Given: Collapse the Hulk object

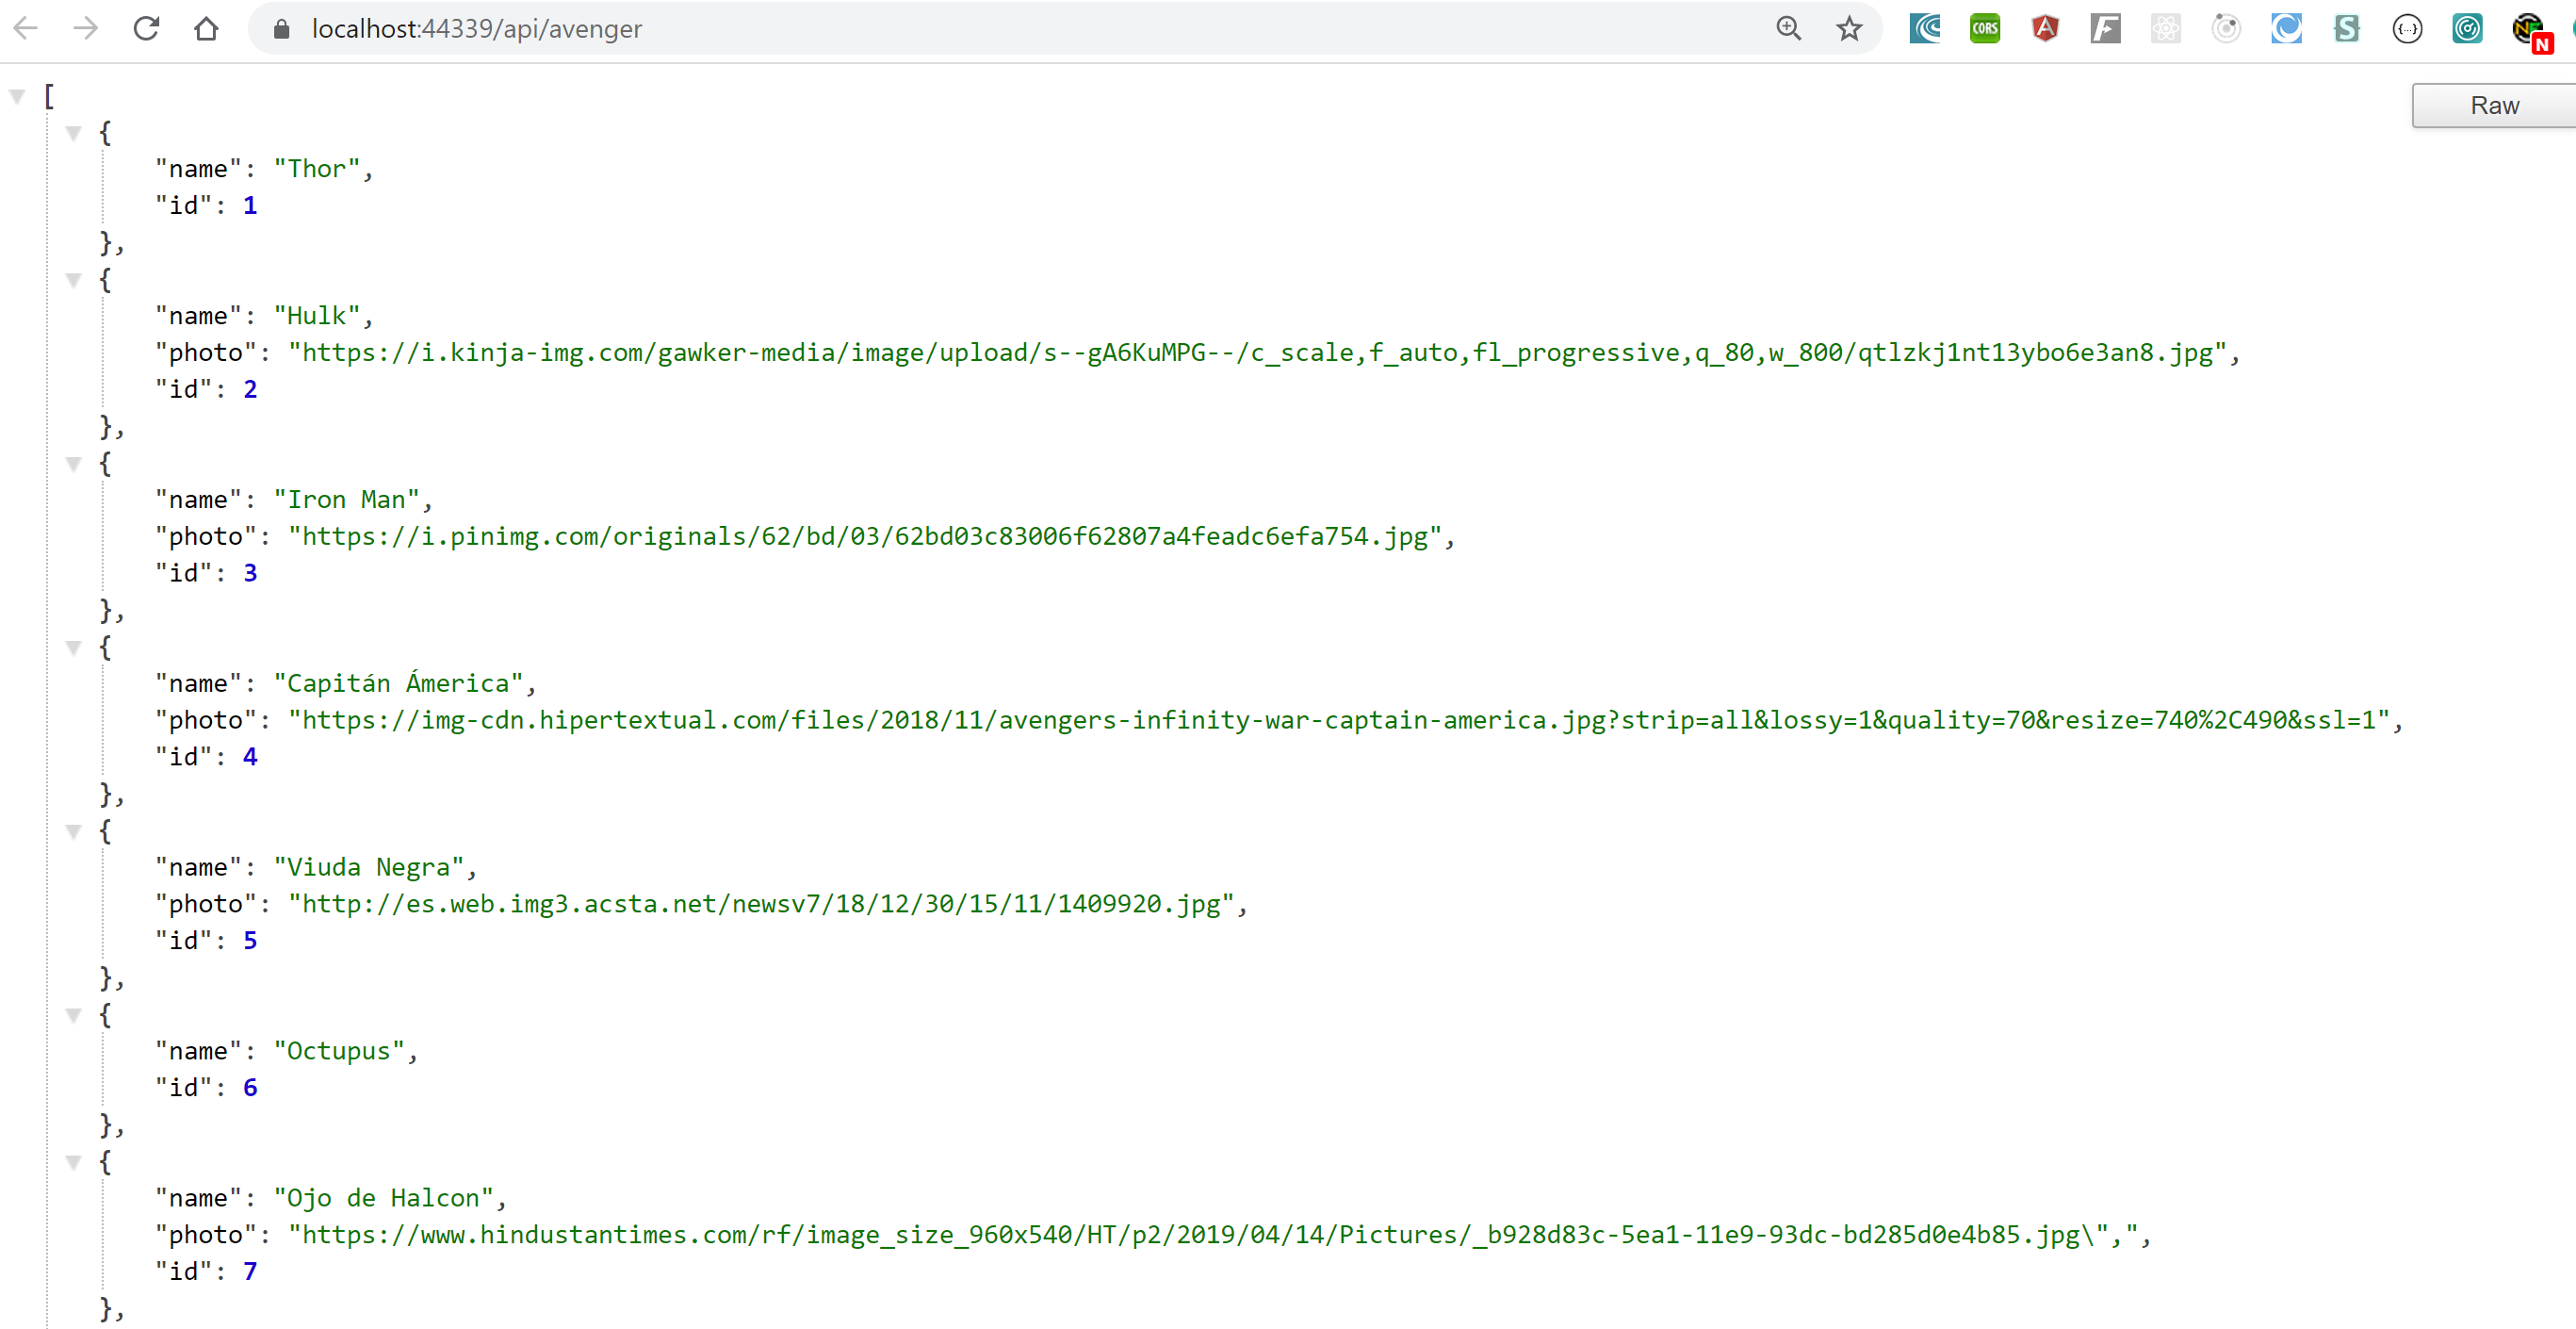Looking at the screenshot, I should [73, 280].
